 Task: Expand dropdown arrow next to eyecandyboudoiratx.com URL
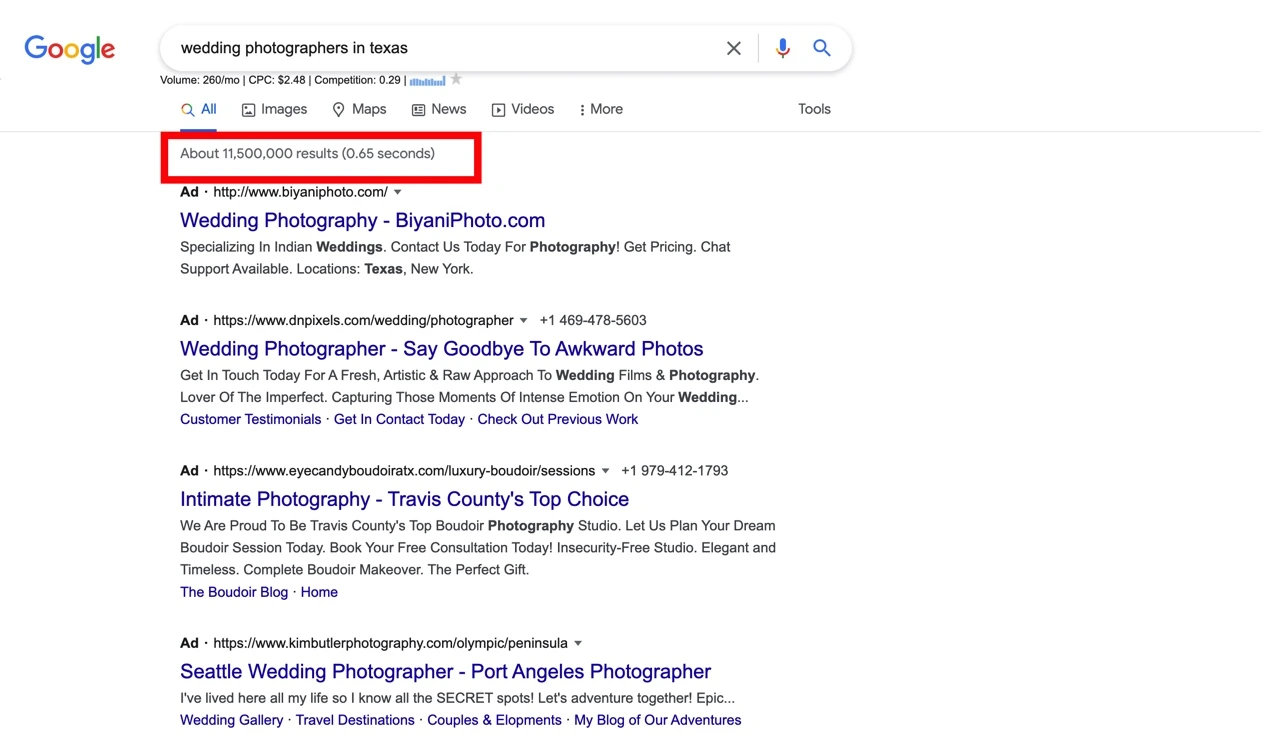coord(605,471)
